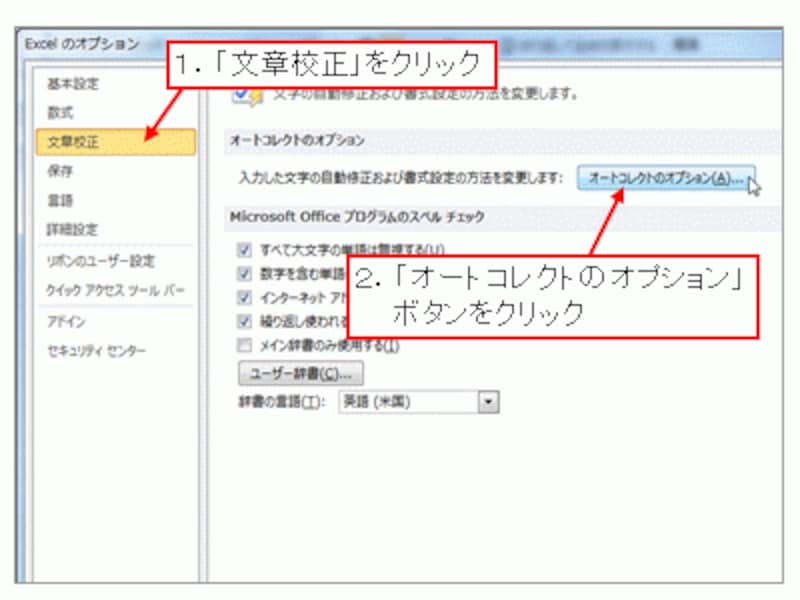This screenshot has width=800, height=600.
Task: Click the オートコレクトのオプション(A) button
Action: coord(666,178)
